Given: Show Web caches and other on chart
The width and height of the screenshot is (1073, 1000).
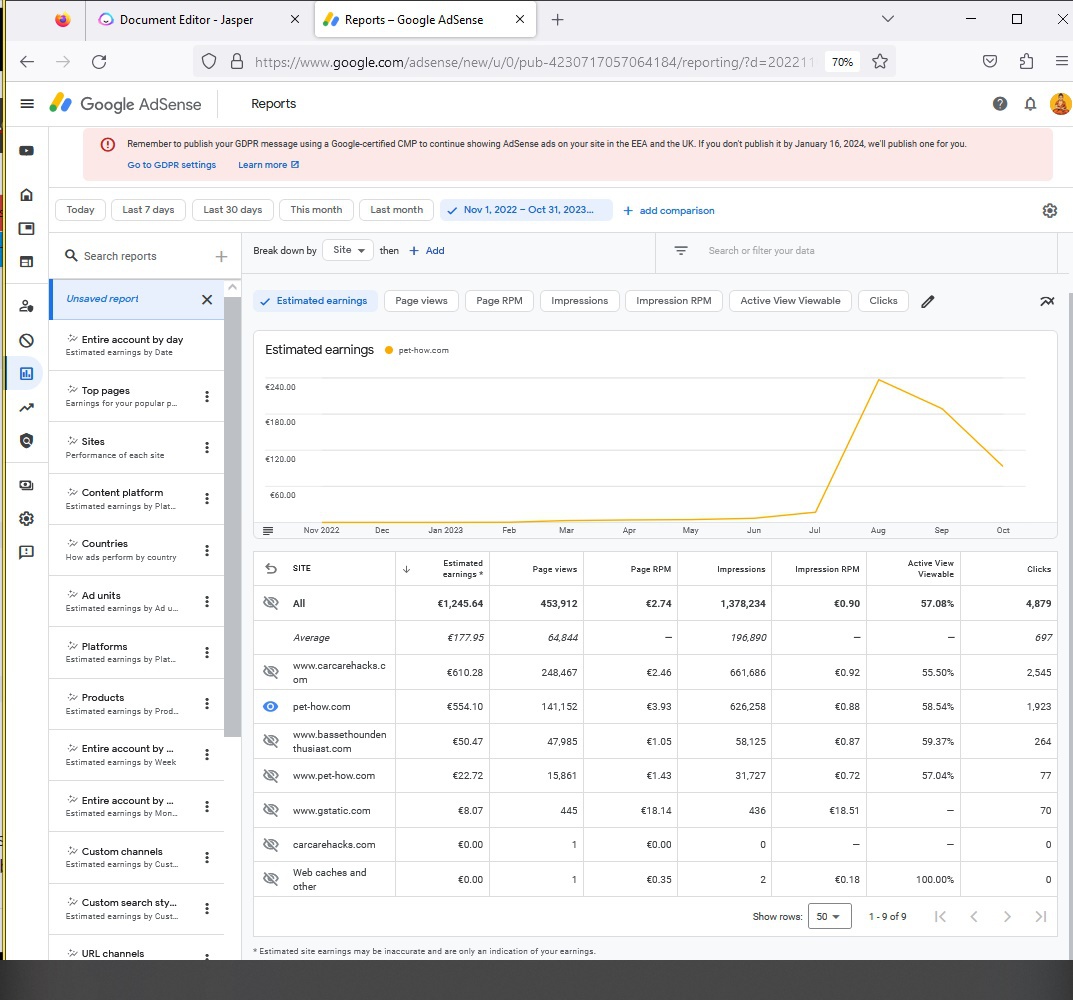Looking at the screenshot, I should (x=271, y=879).
